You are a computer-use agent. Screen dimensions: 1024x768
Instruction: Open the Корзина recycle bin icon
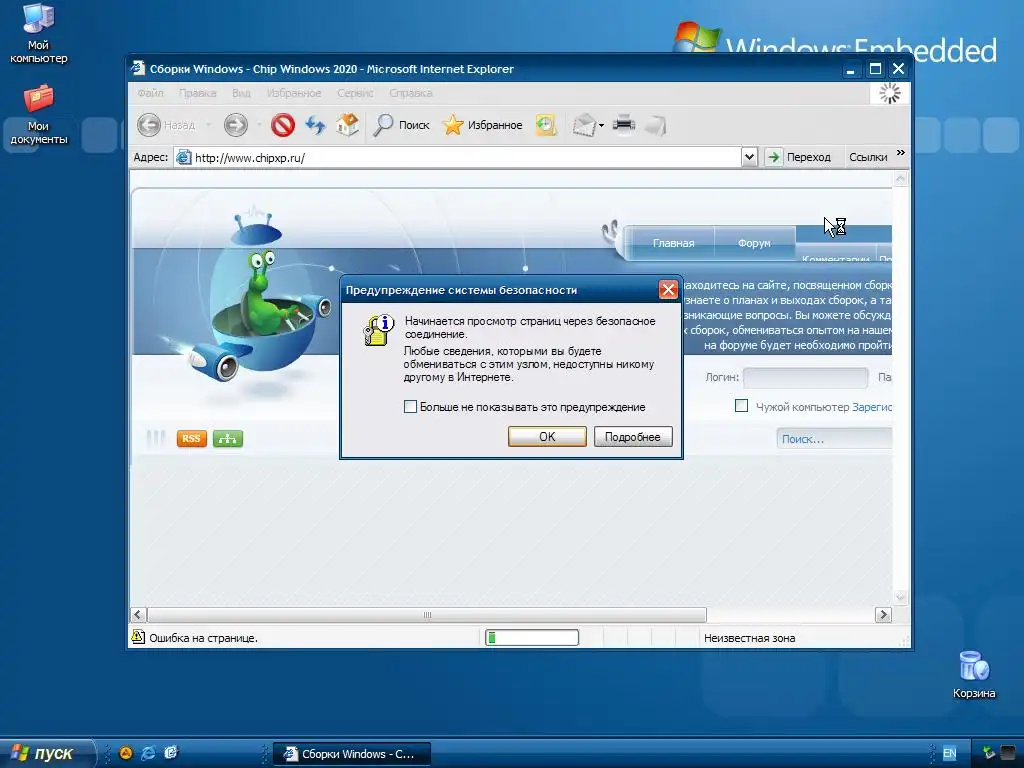974,675
